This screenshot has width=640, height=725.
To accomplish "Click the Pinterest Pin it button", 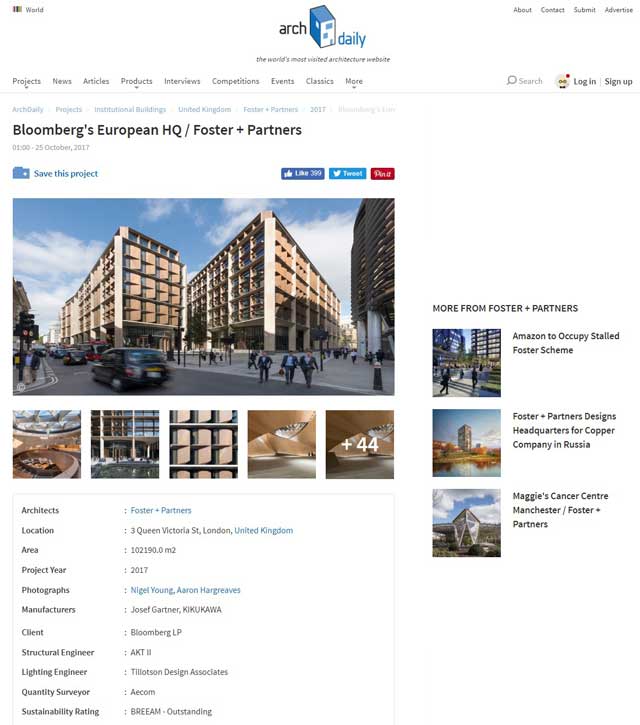I will pyautogui.click(x=382, y=173).
